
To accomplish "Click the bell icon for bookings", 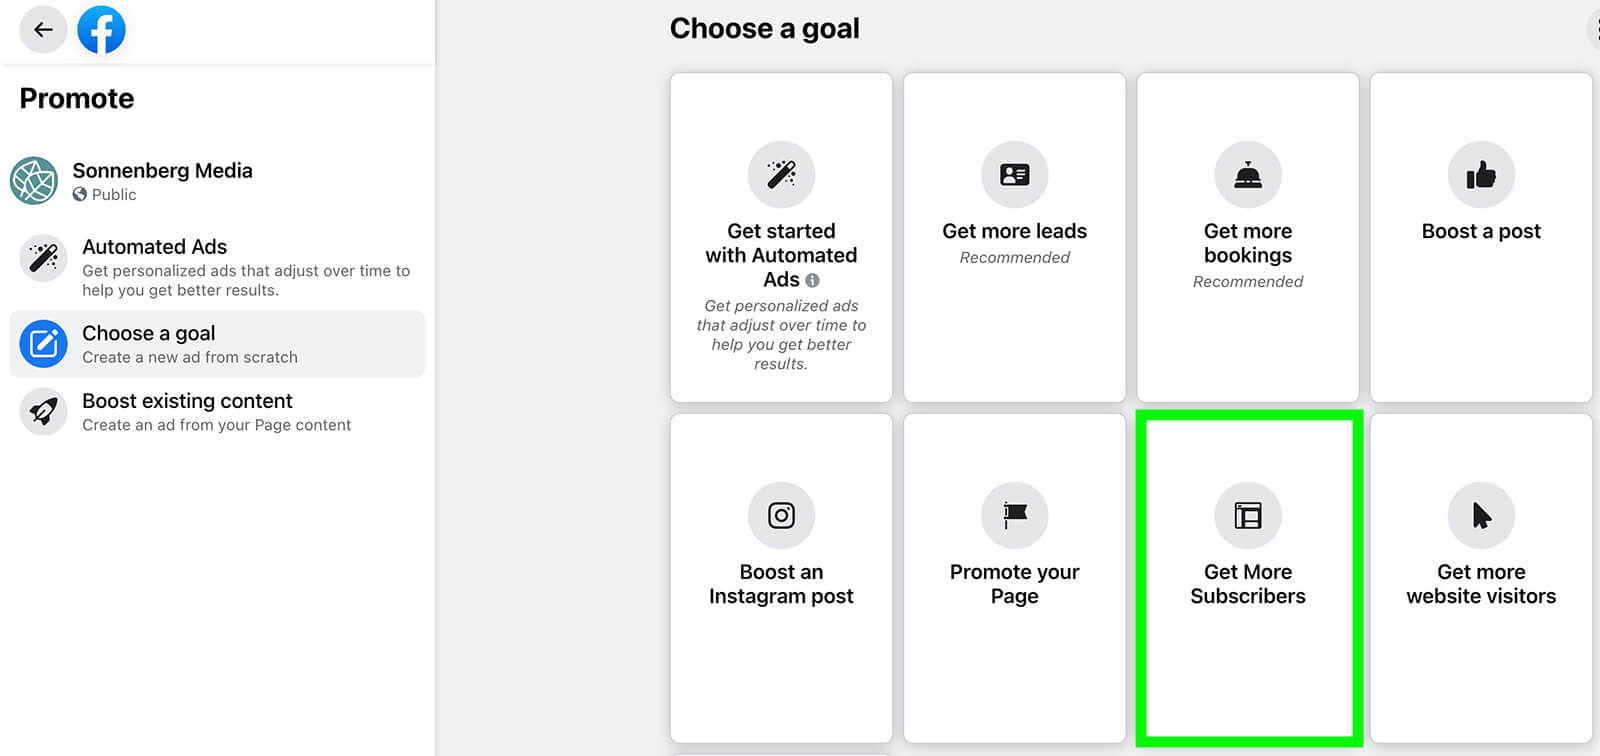I will tap(1247, 175).
